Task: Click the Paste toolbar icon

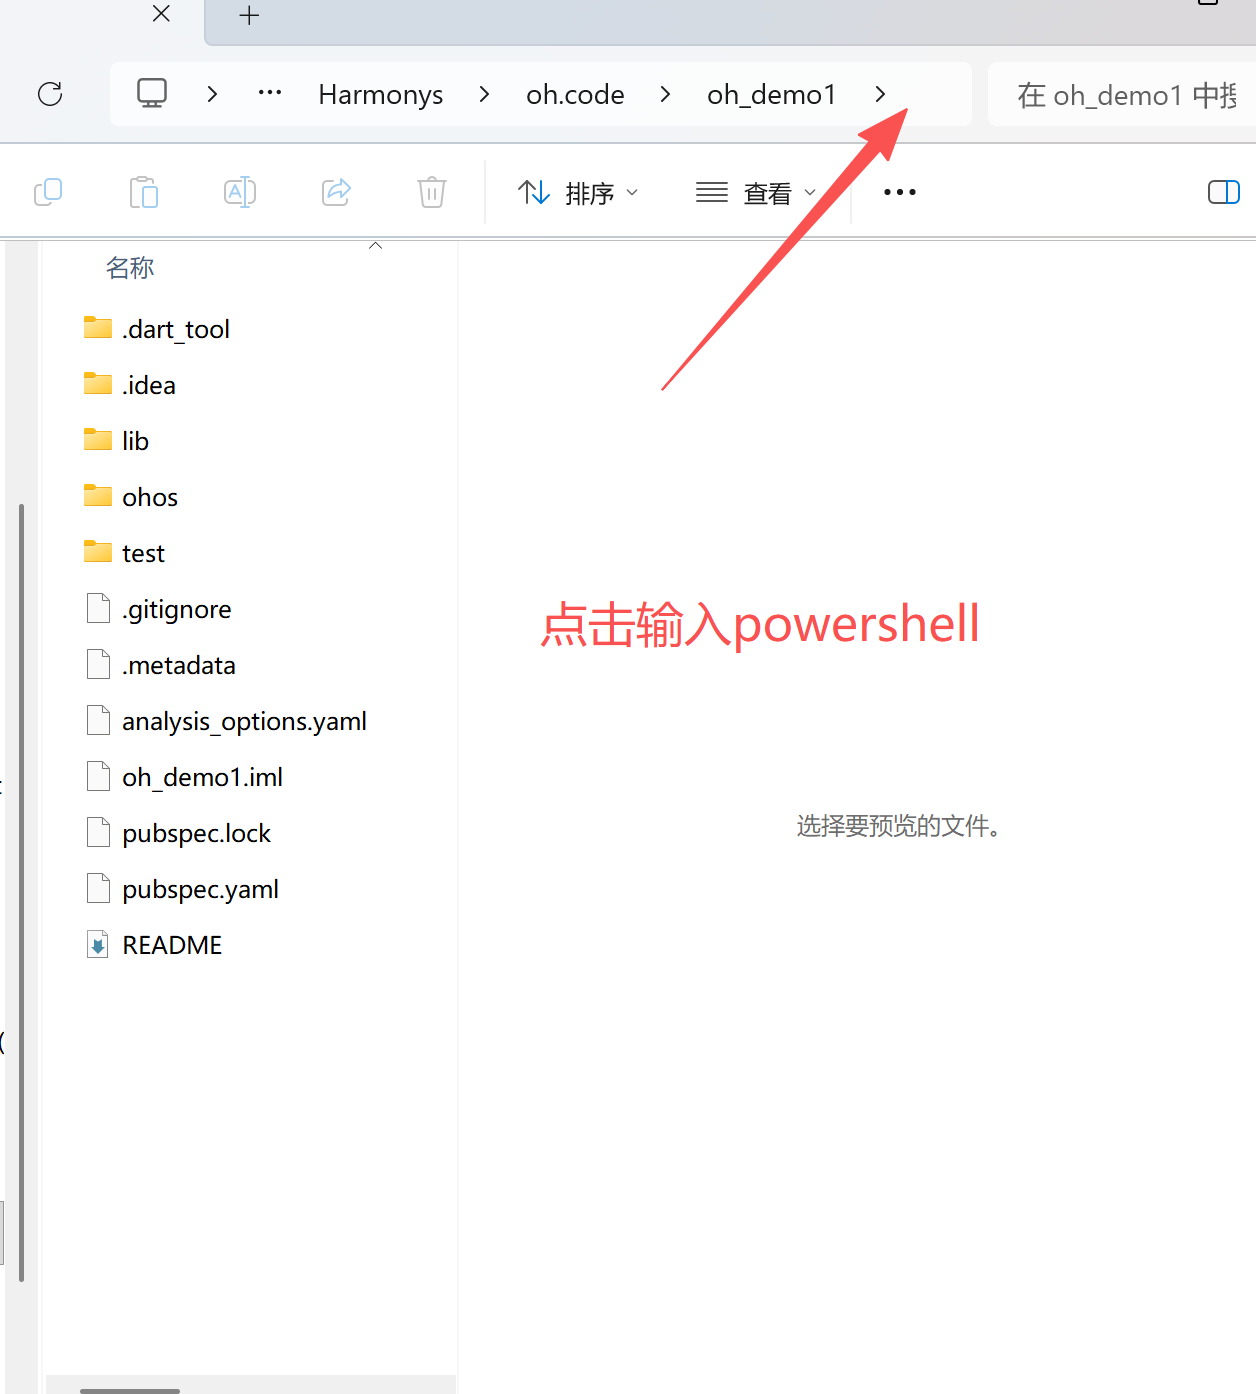Action: pyautogui.click(x=144, y=192)
